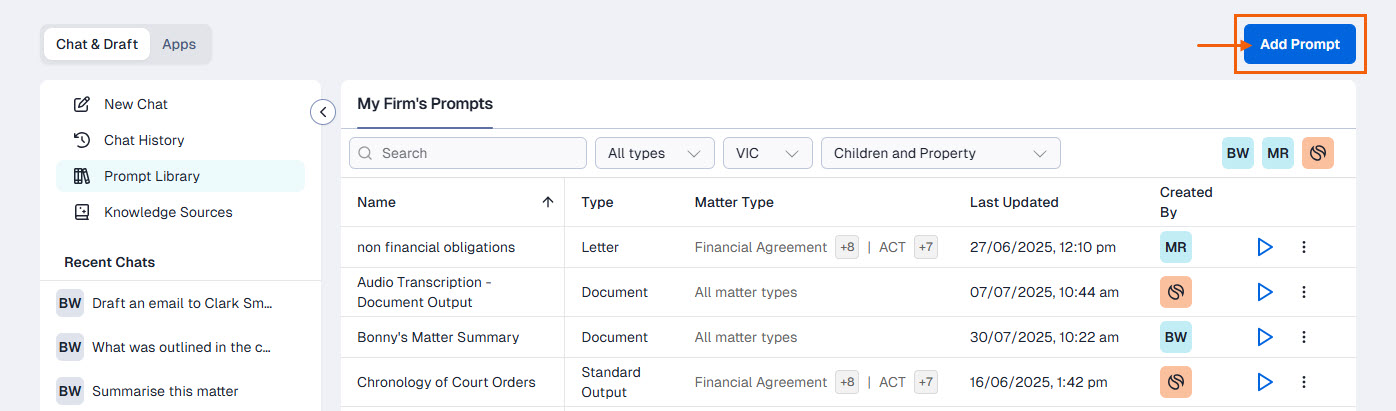Show the +8 matter types badge for non financial obligations
This screenshot has height=411, width=1396.
click(847, 247)
